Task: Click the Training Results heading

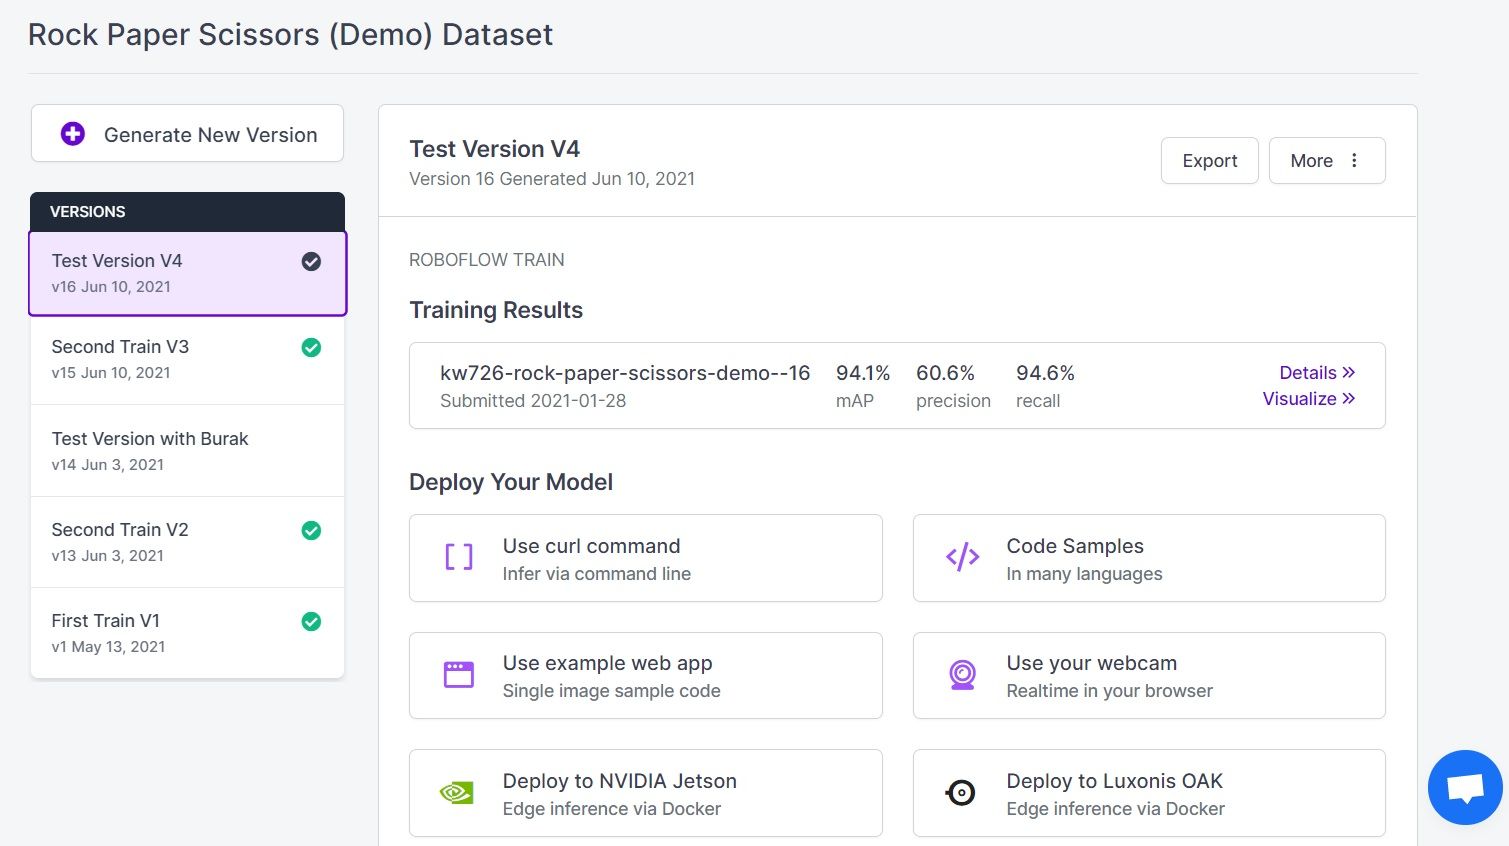Action: point(496,310)
